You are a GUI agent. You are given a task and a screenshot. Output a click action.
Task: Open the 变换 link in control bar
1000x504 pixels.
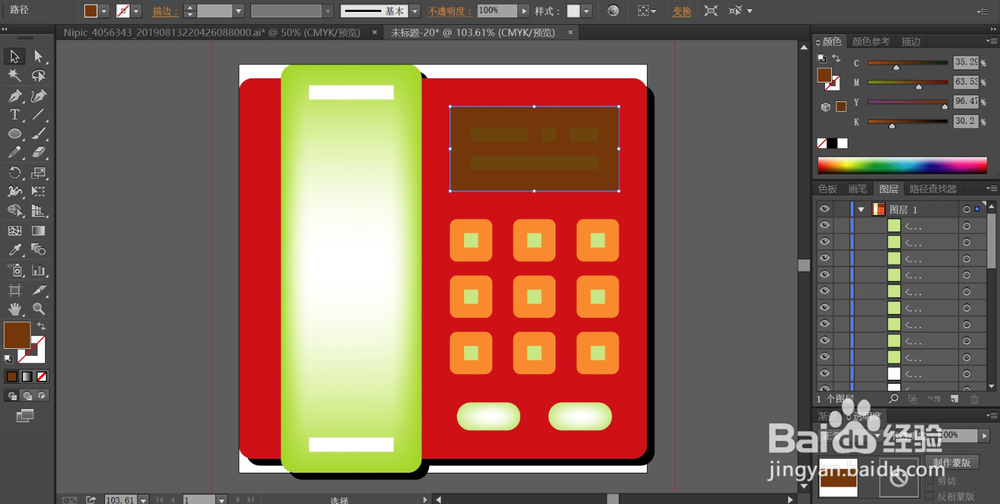682,11
